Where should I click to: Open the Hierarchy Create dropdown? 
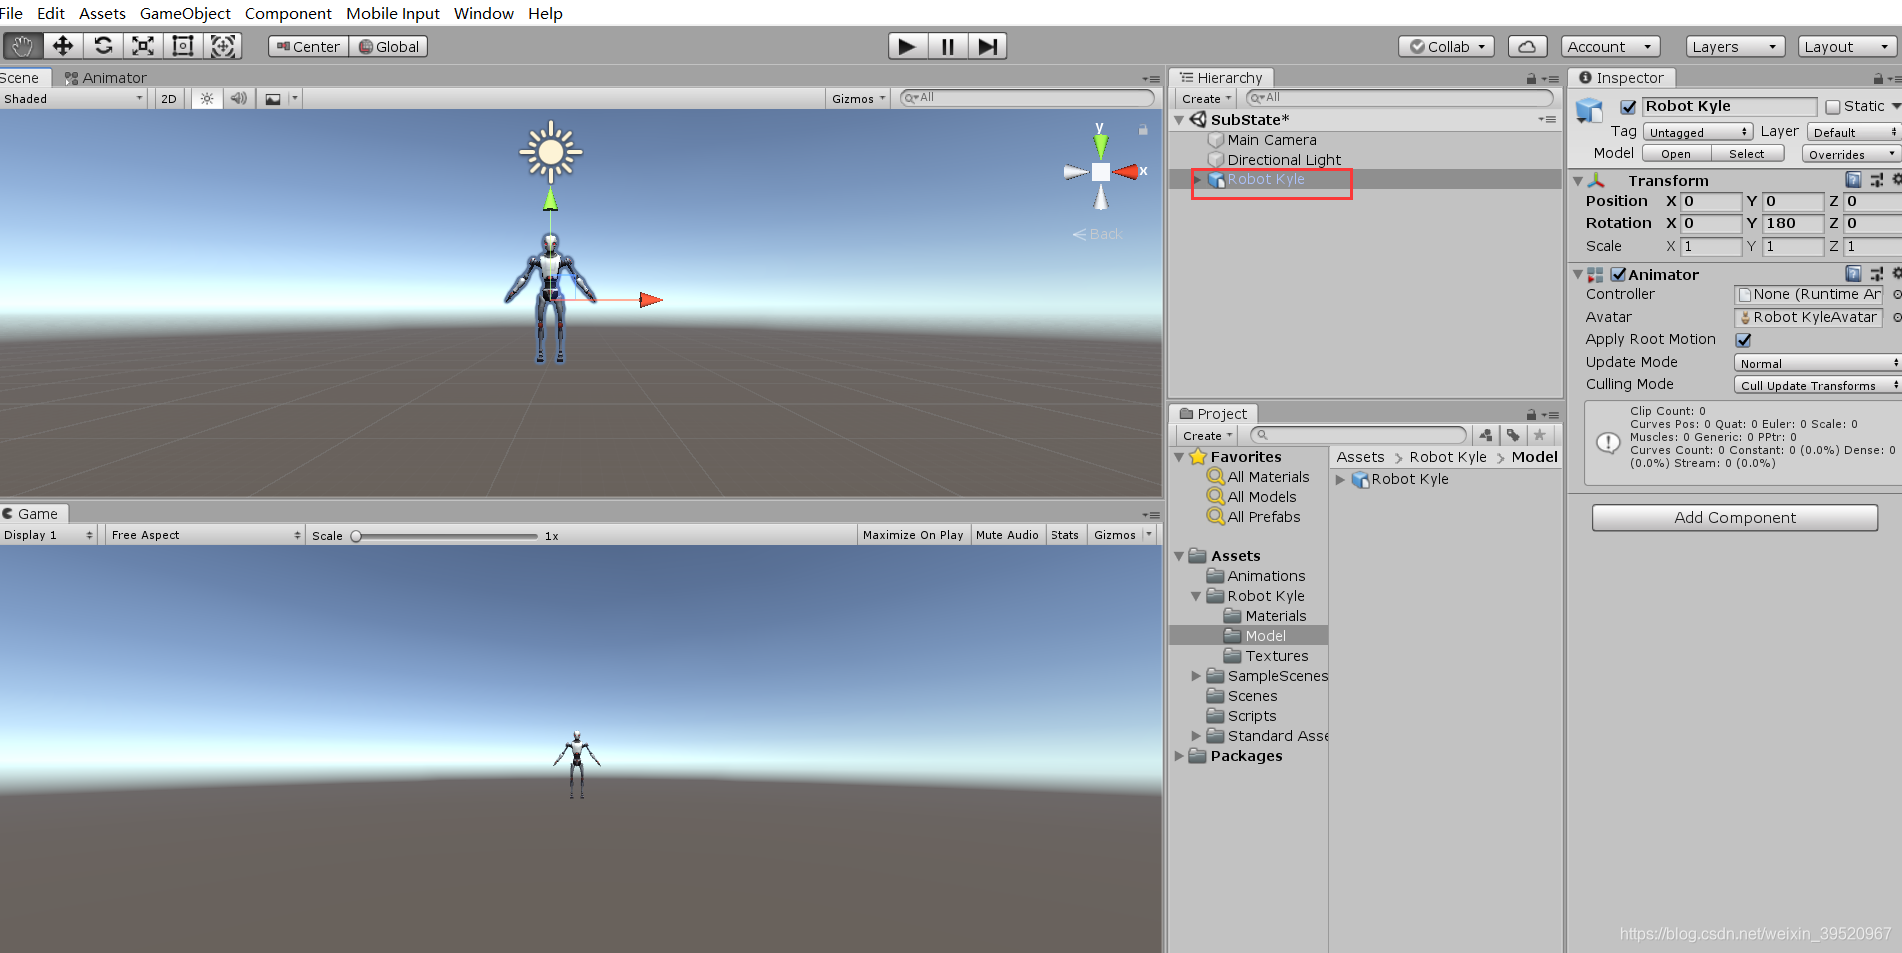pyautogui.click(x=1205, y=98)
